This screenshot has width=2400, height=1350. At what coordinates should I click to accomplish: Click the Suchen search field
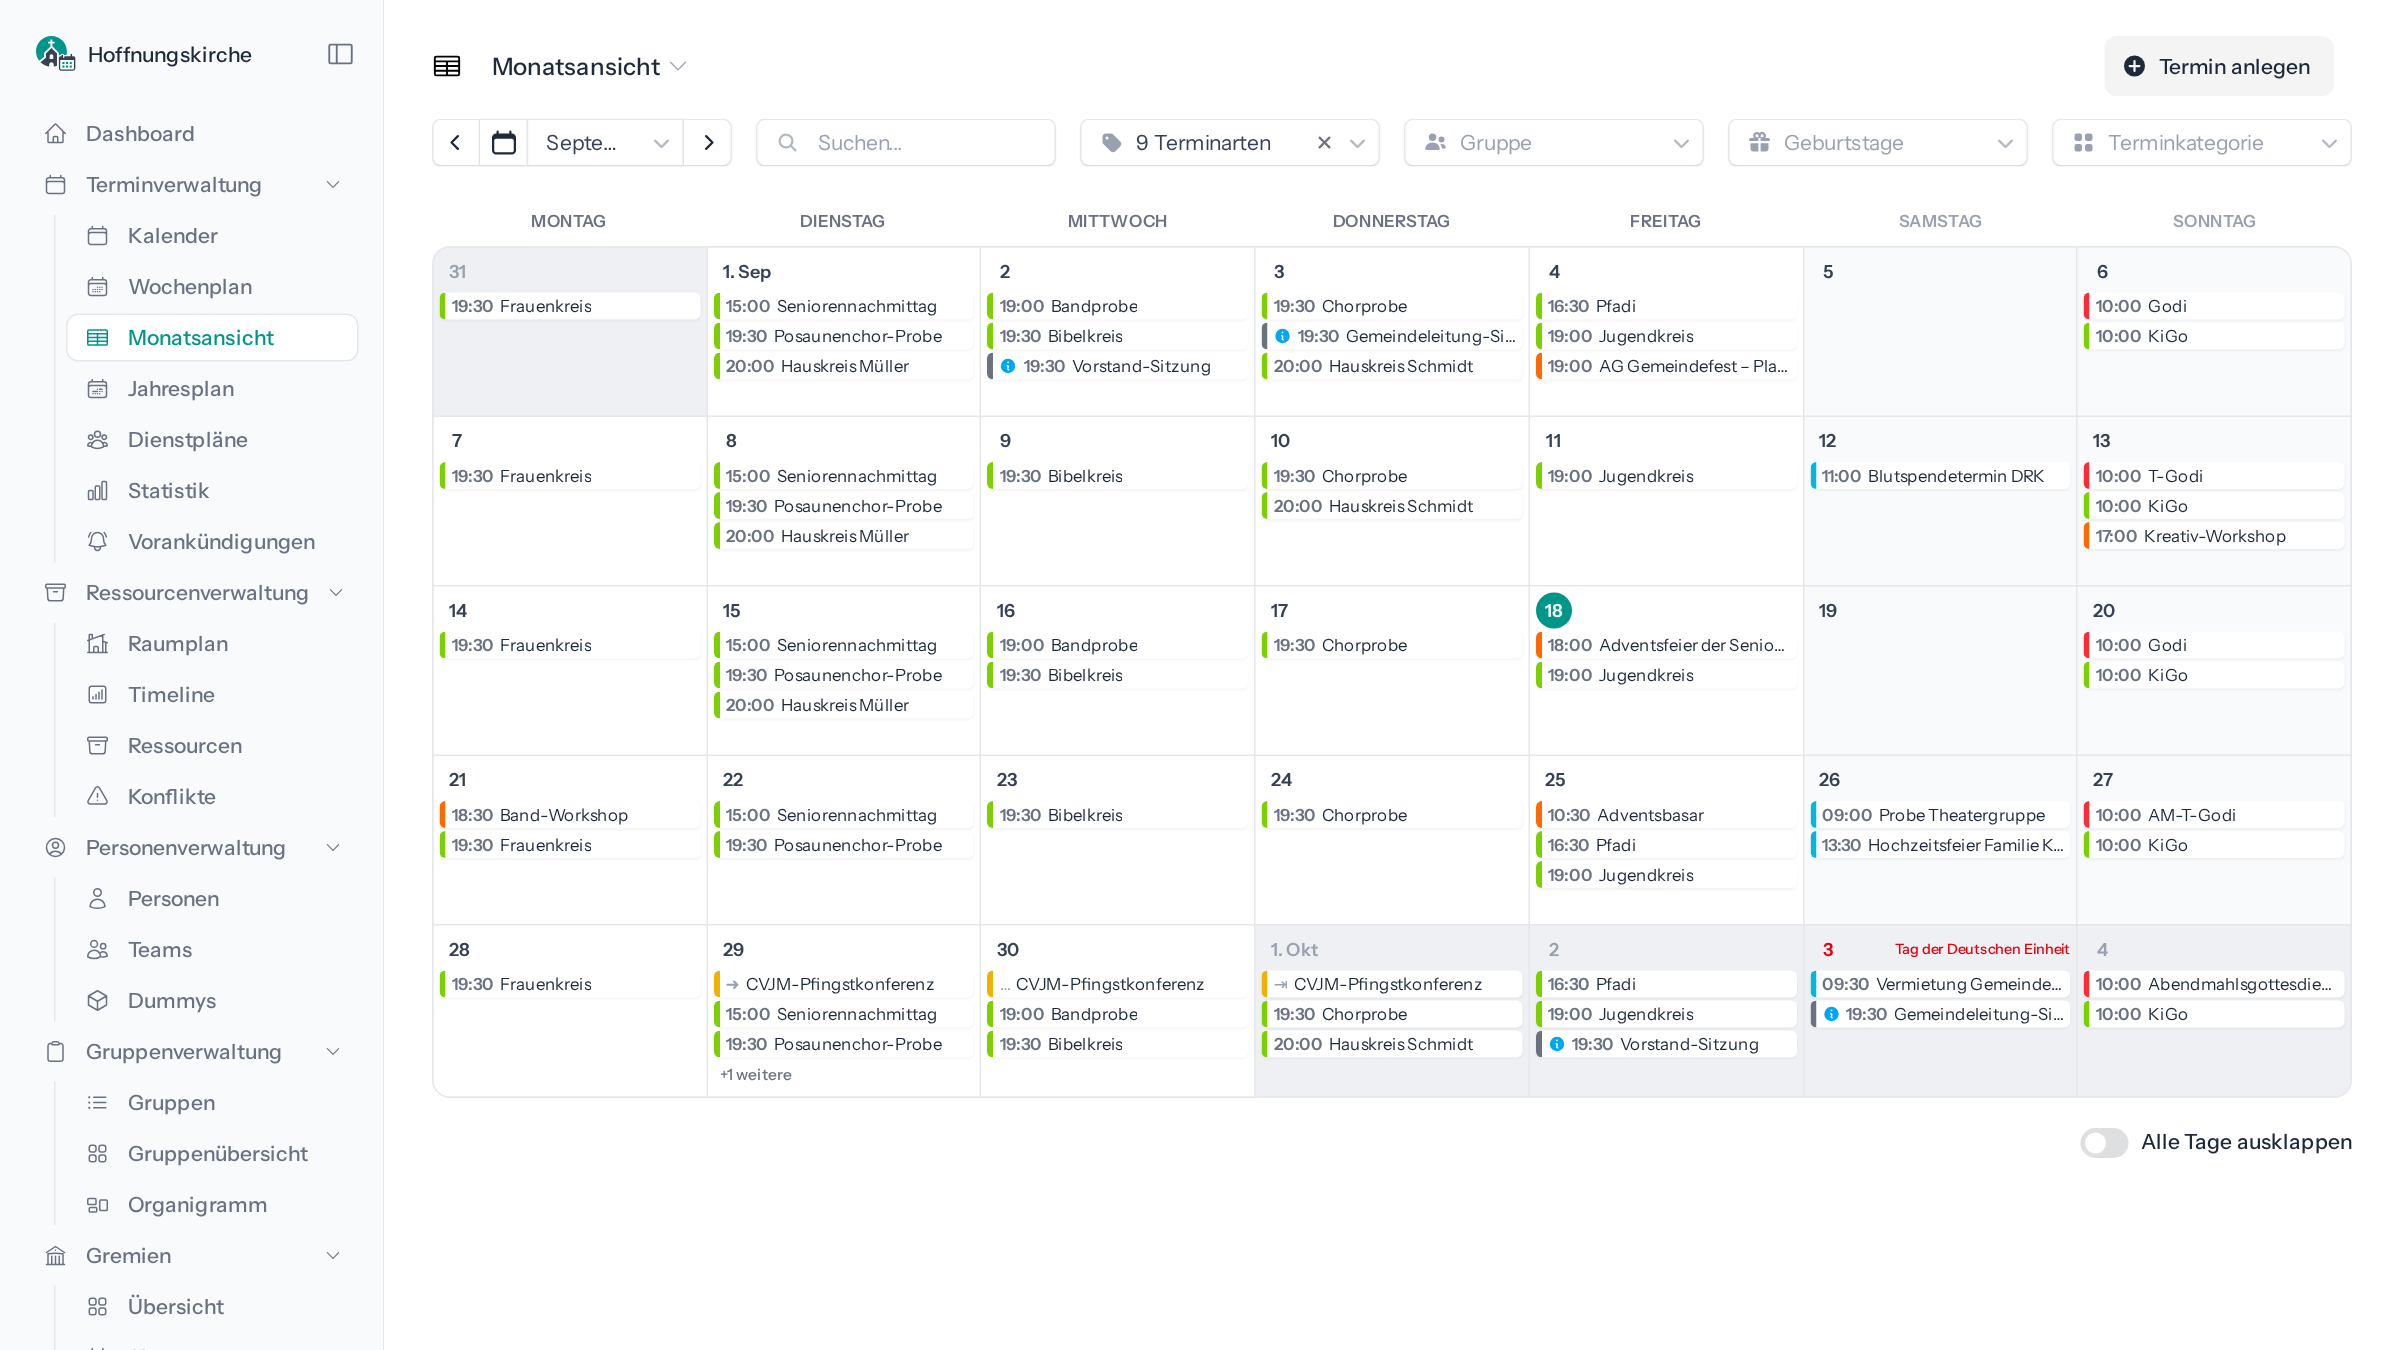click(x=906, y=143)
